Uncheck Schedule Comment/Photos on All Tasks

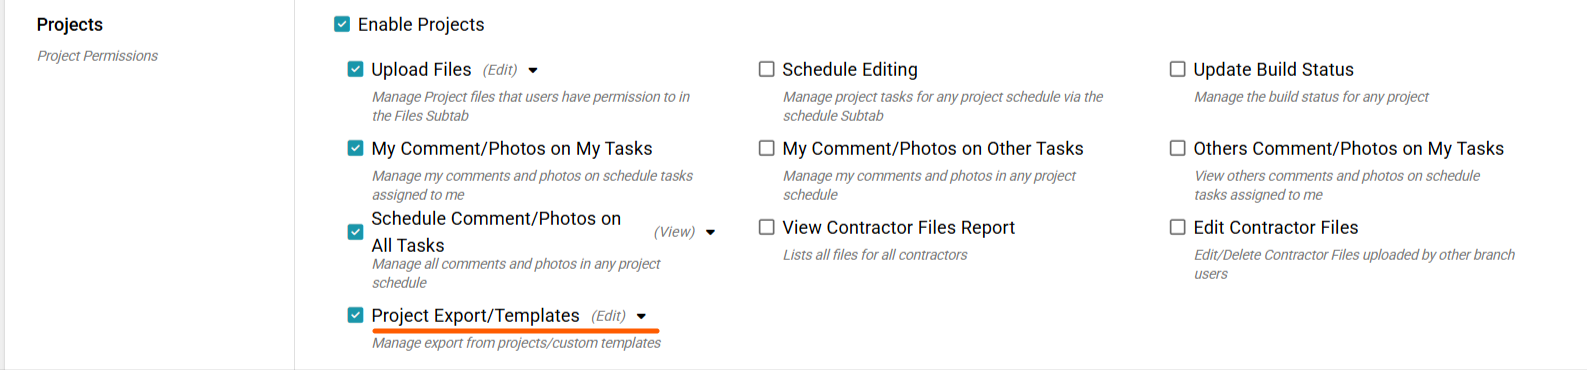pos(355,232)
